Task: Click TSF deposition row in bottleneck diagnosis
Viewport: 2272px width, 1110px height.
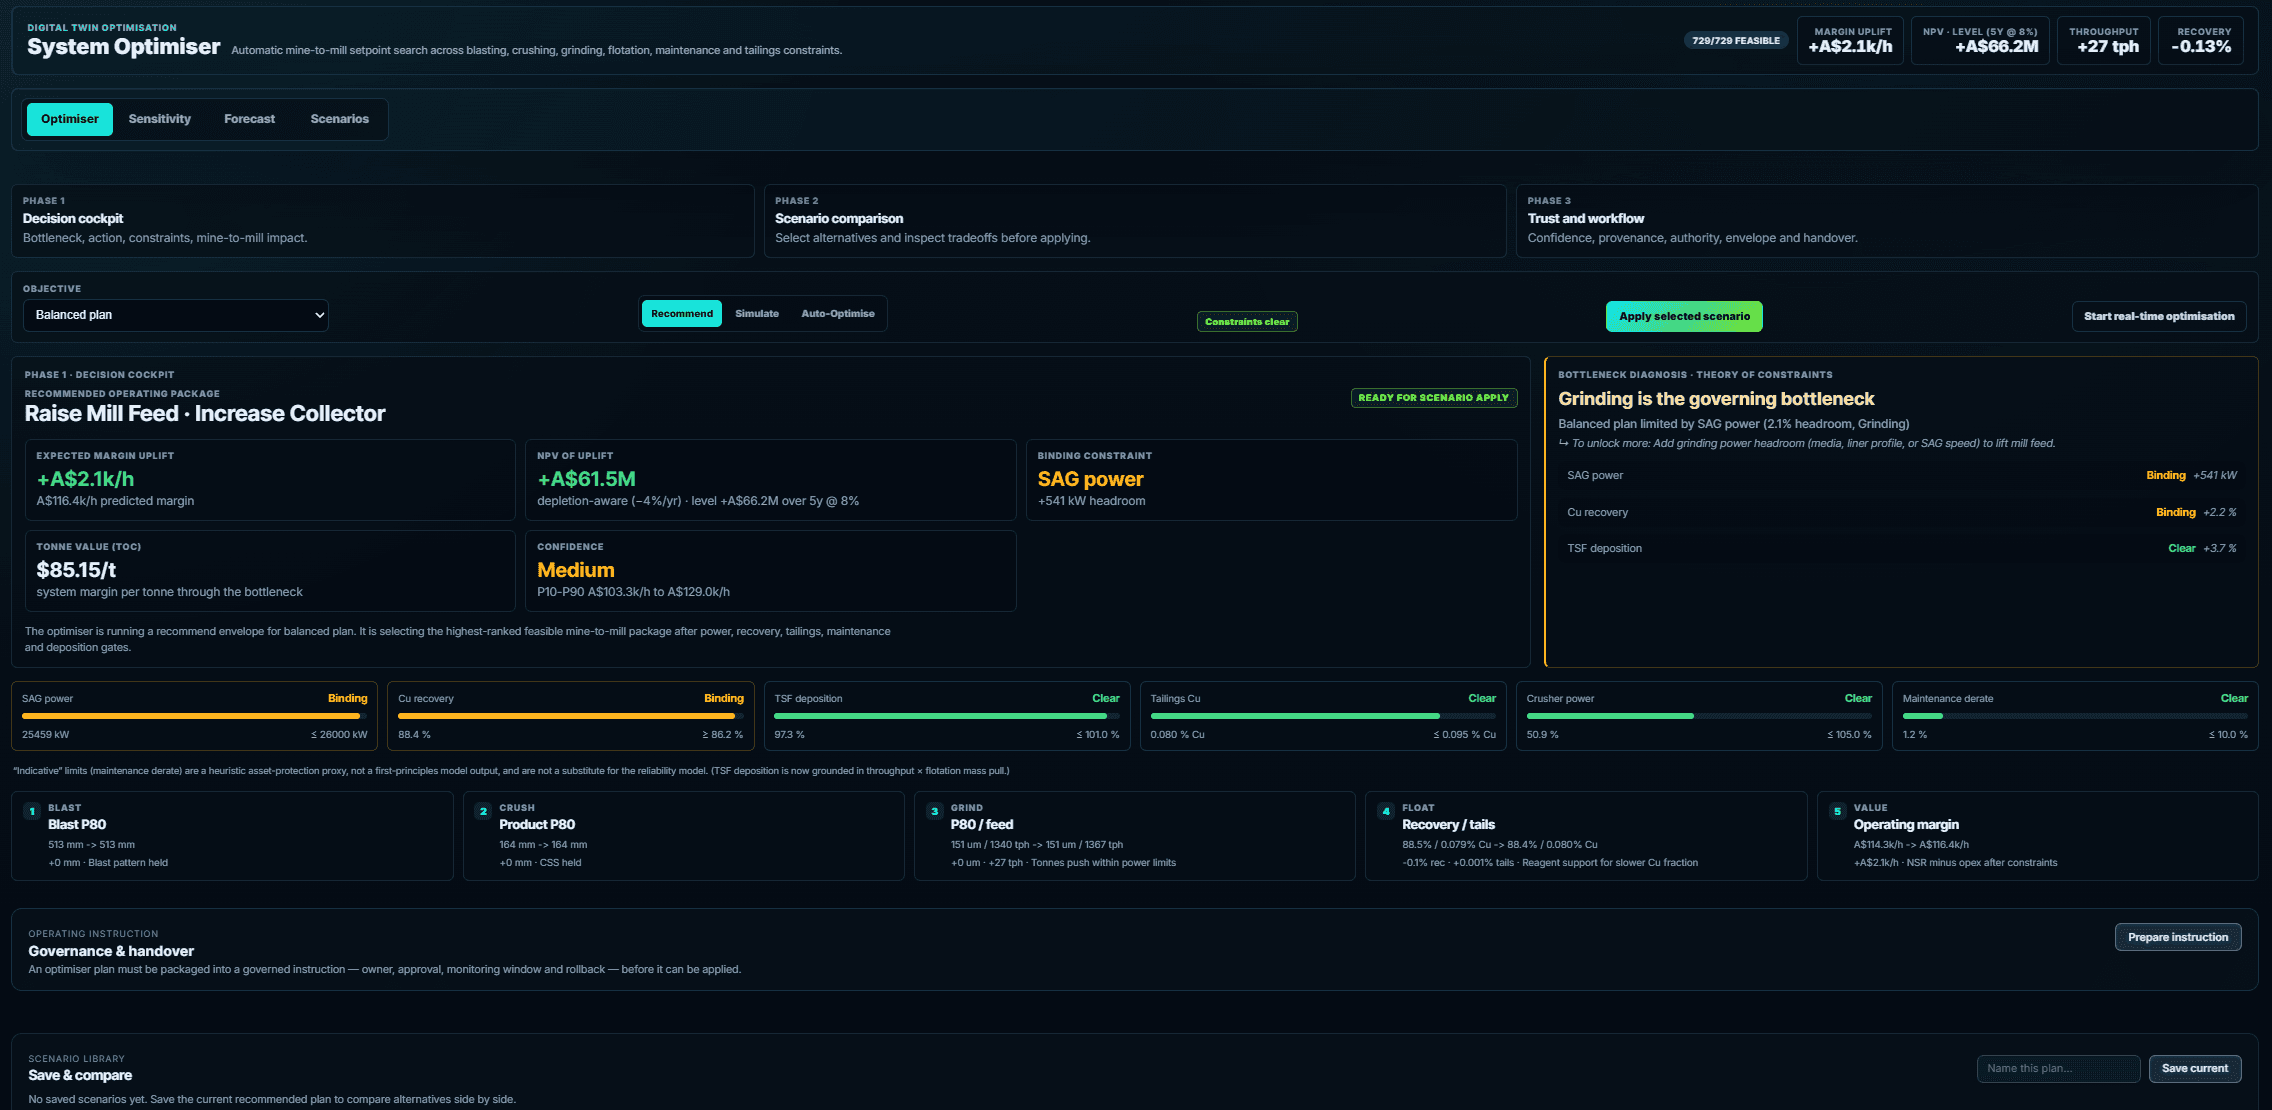Action: tap(1901, 548)
